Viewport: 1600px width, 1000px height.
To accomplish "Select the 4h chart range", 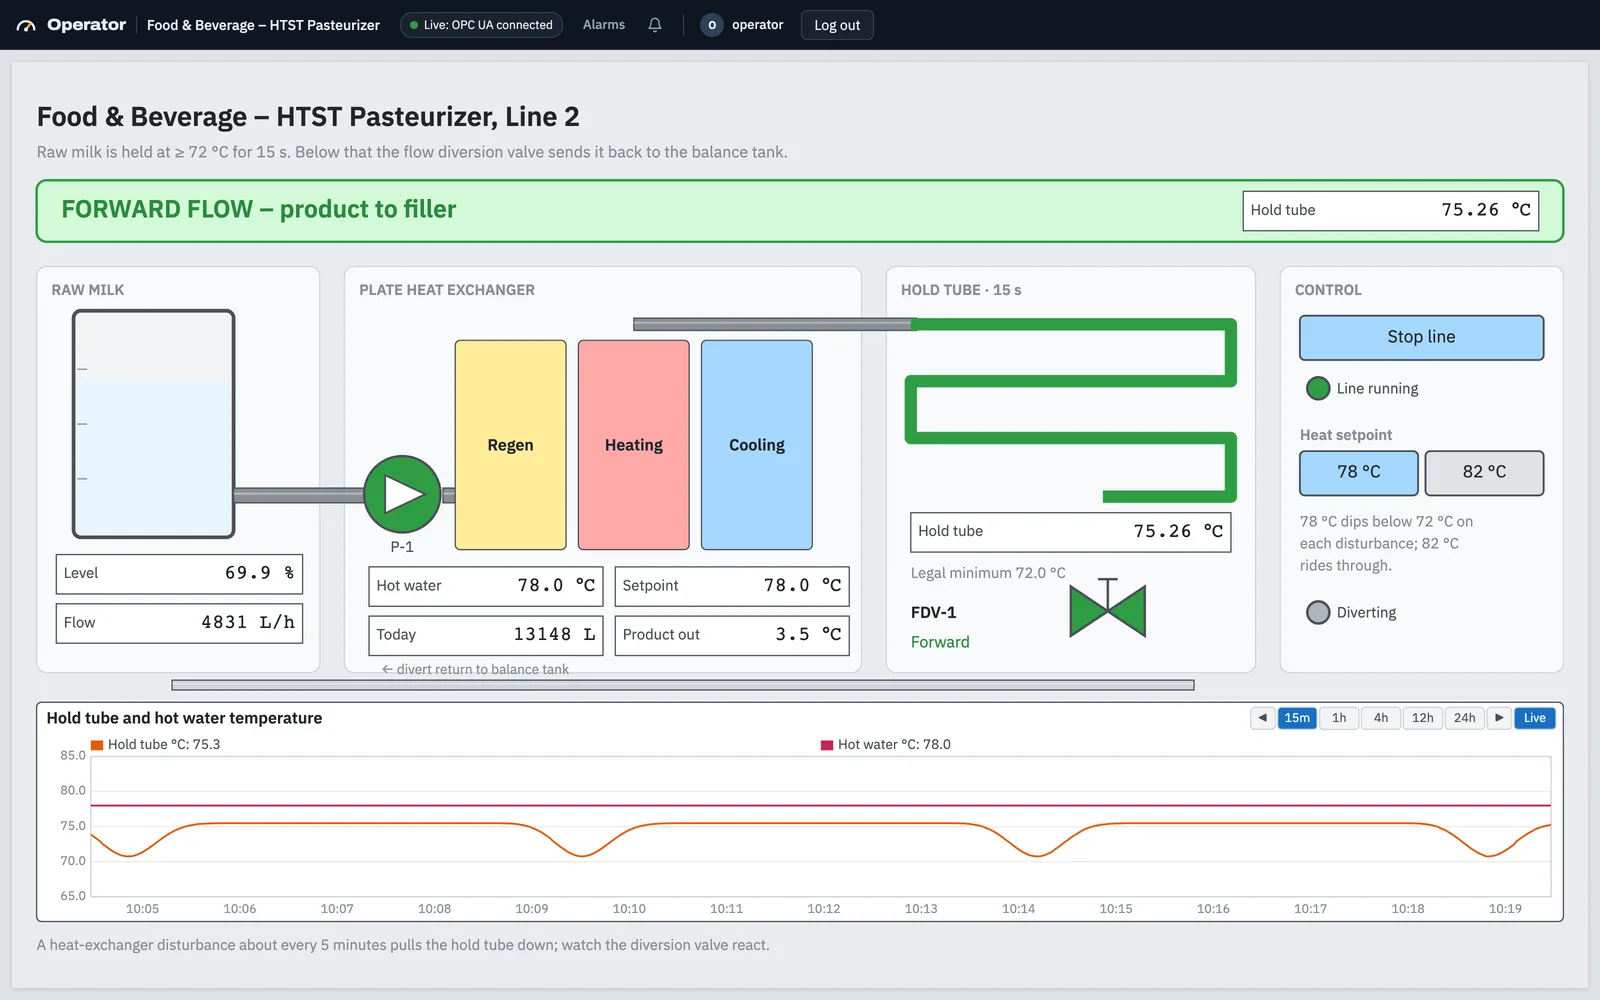I will [x=1381, y=718].
